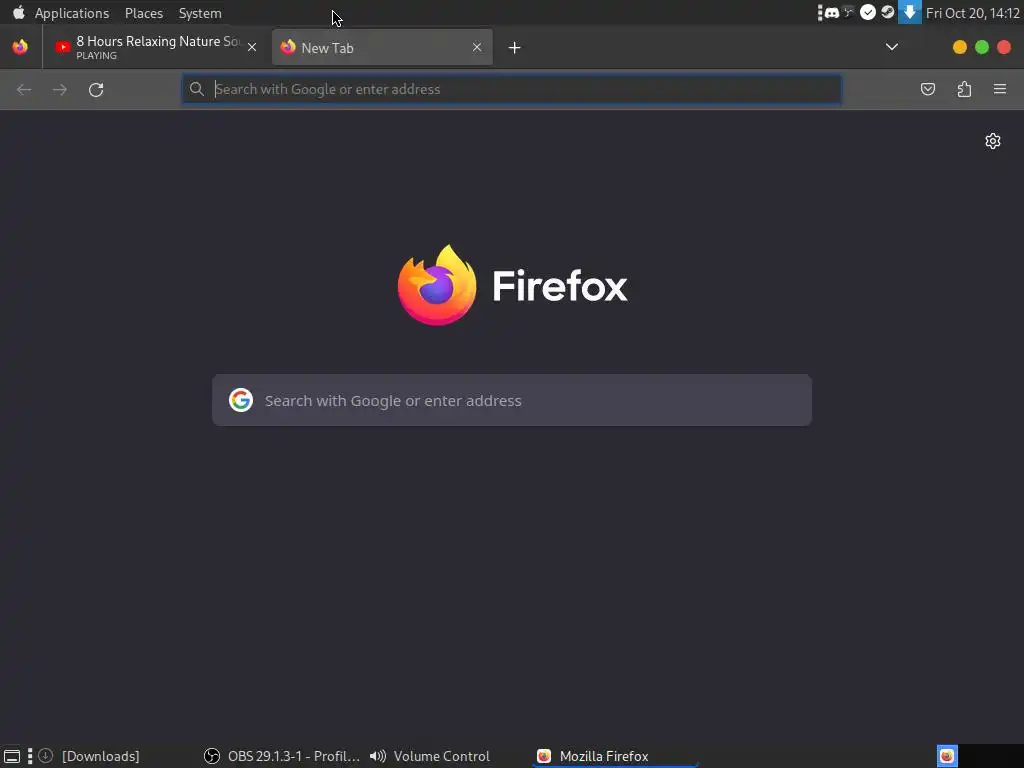The image size is (1024, 768).
Task: Click the address bar magnifier icon
Action: [197, 89]
